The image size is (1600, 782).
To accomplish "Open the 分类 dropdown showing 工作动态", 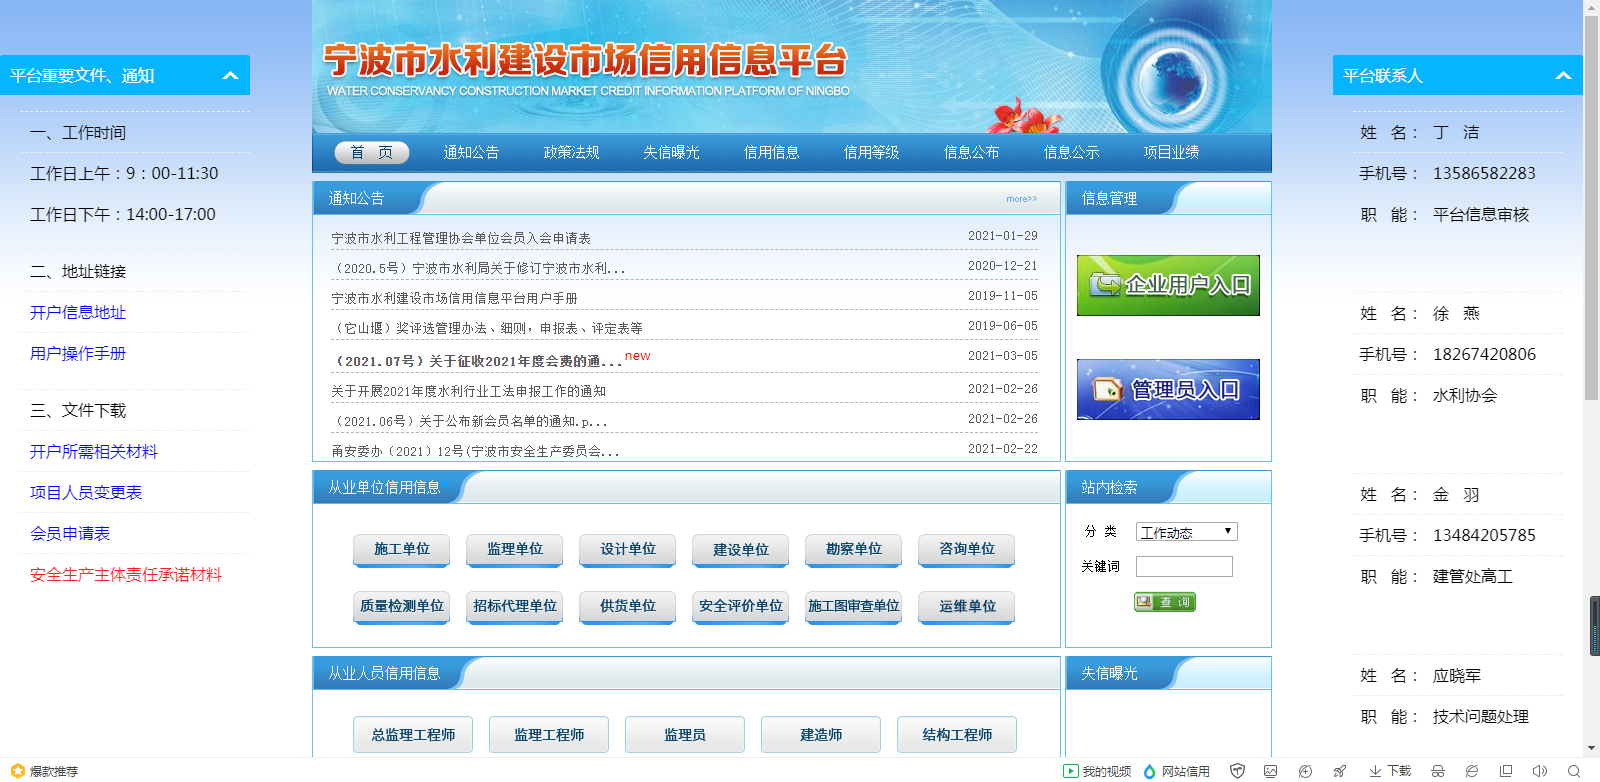I will [x=1186, y=532].
